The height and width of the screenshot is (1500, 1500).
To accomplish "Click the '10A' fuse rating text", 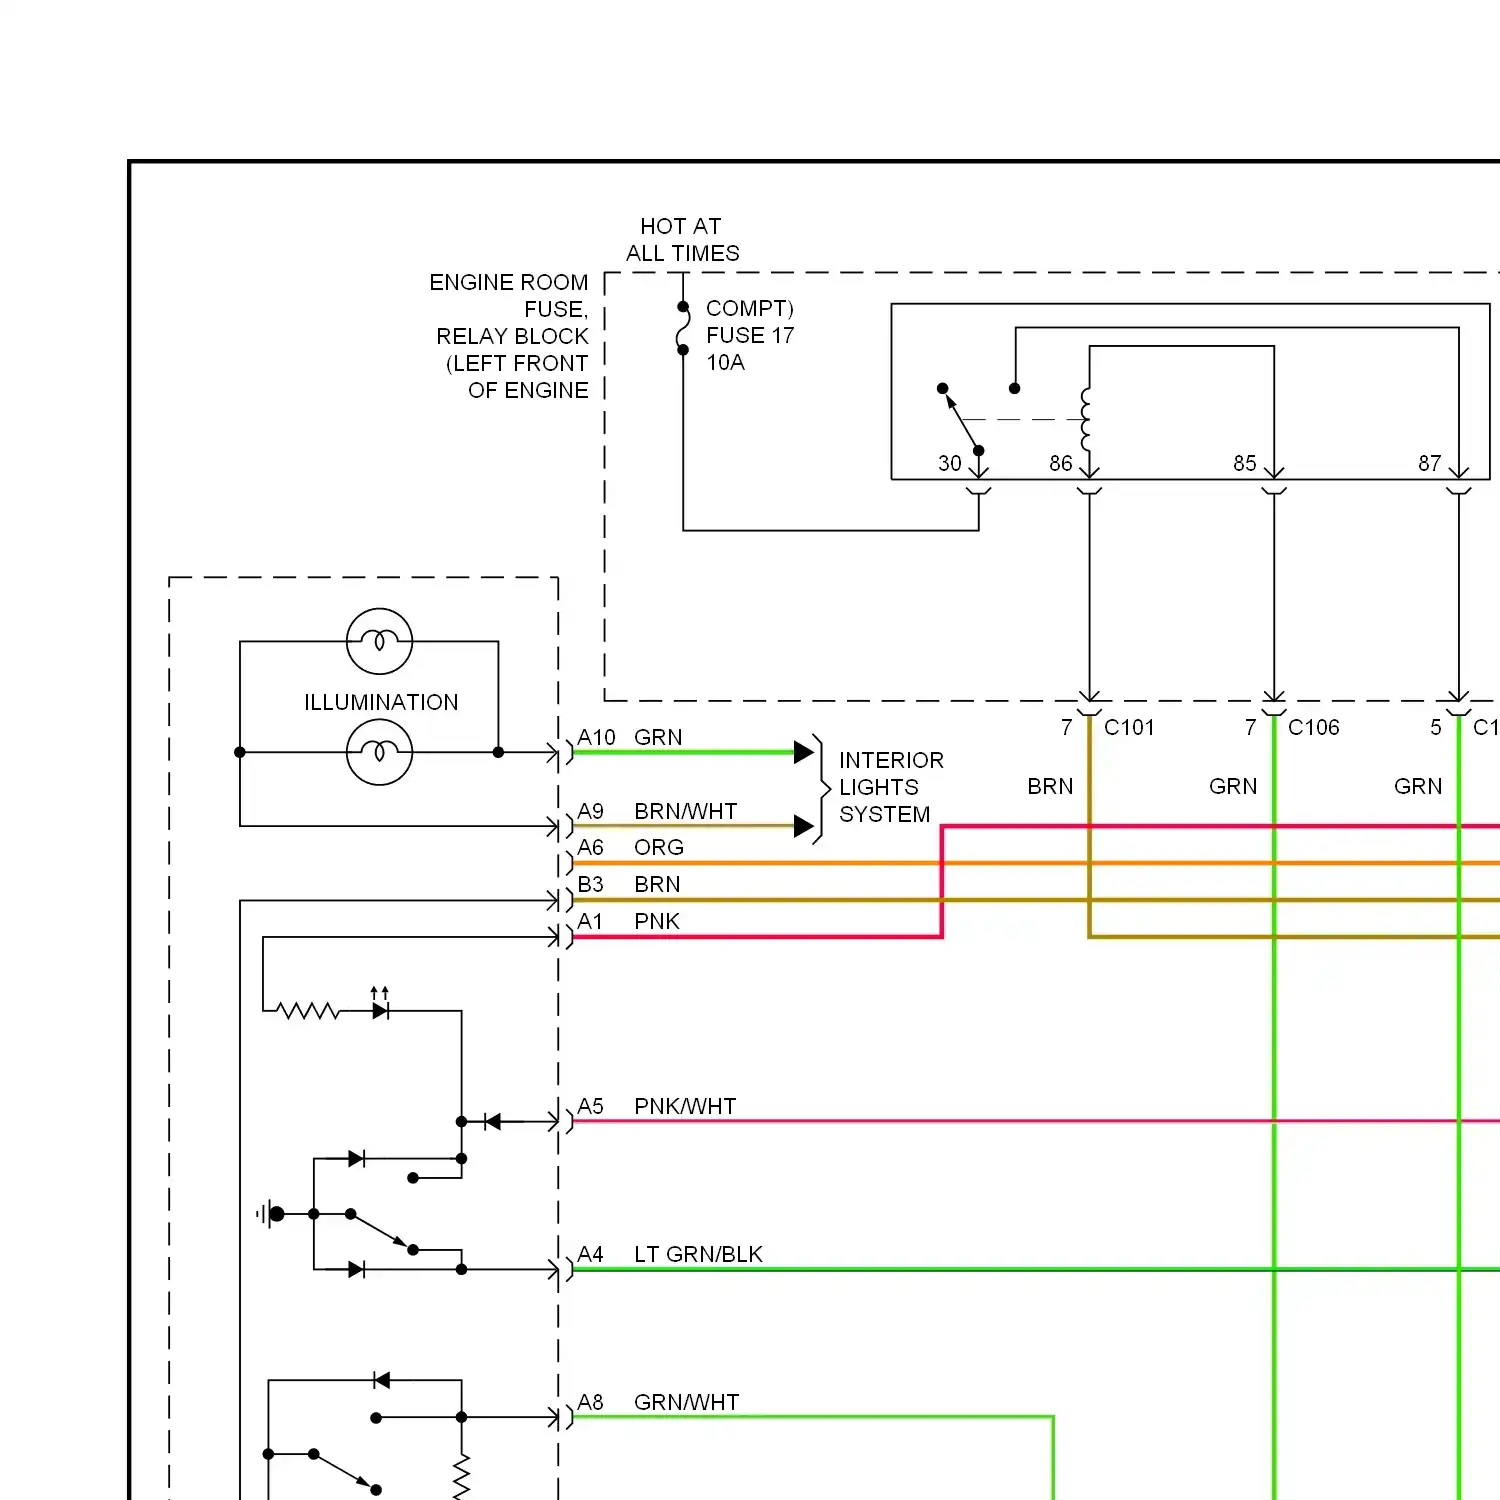I will click(726, 362).
